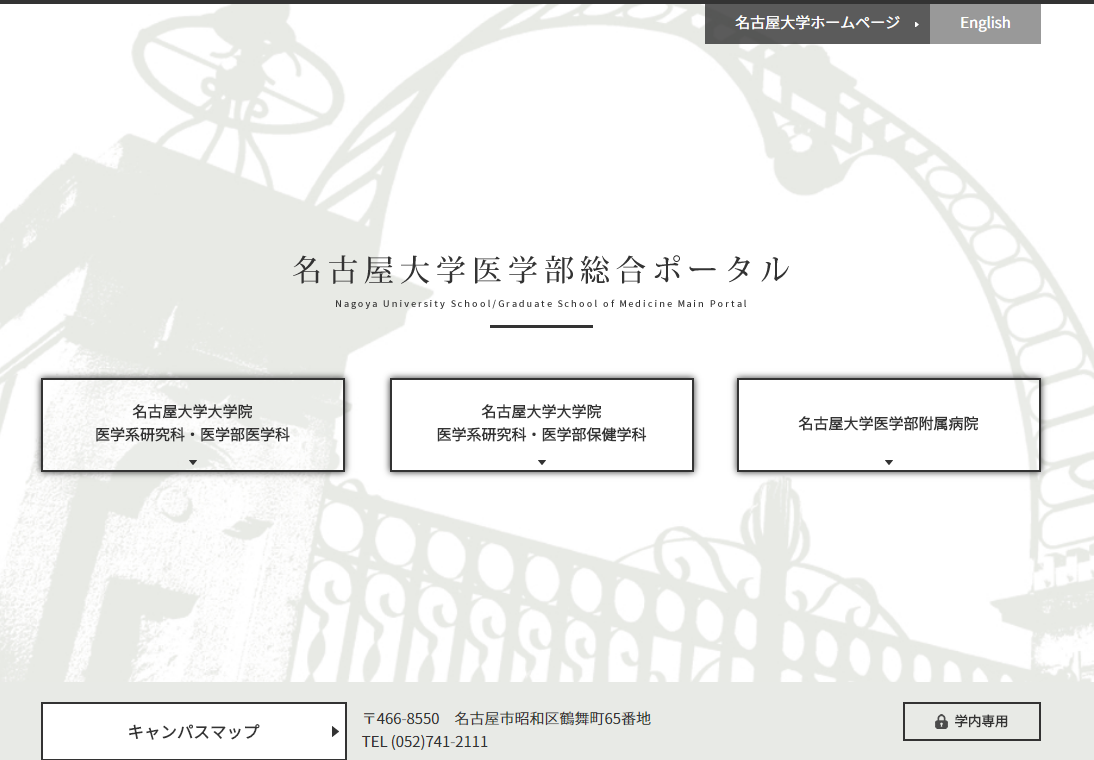Open the 学内専用 restricted link
The width and height of the screenshot is (1094, 760).
(x=972, y=721)
